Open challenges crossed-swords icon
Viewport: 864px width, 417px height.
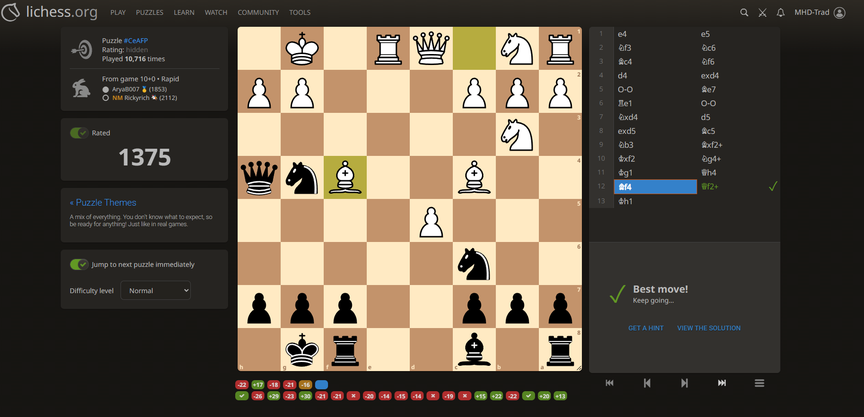762,13
